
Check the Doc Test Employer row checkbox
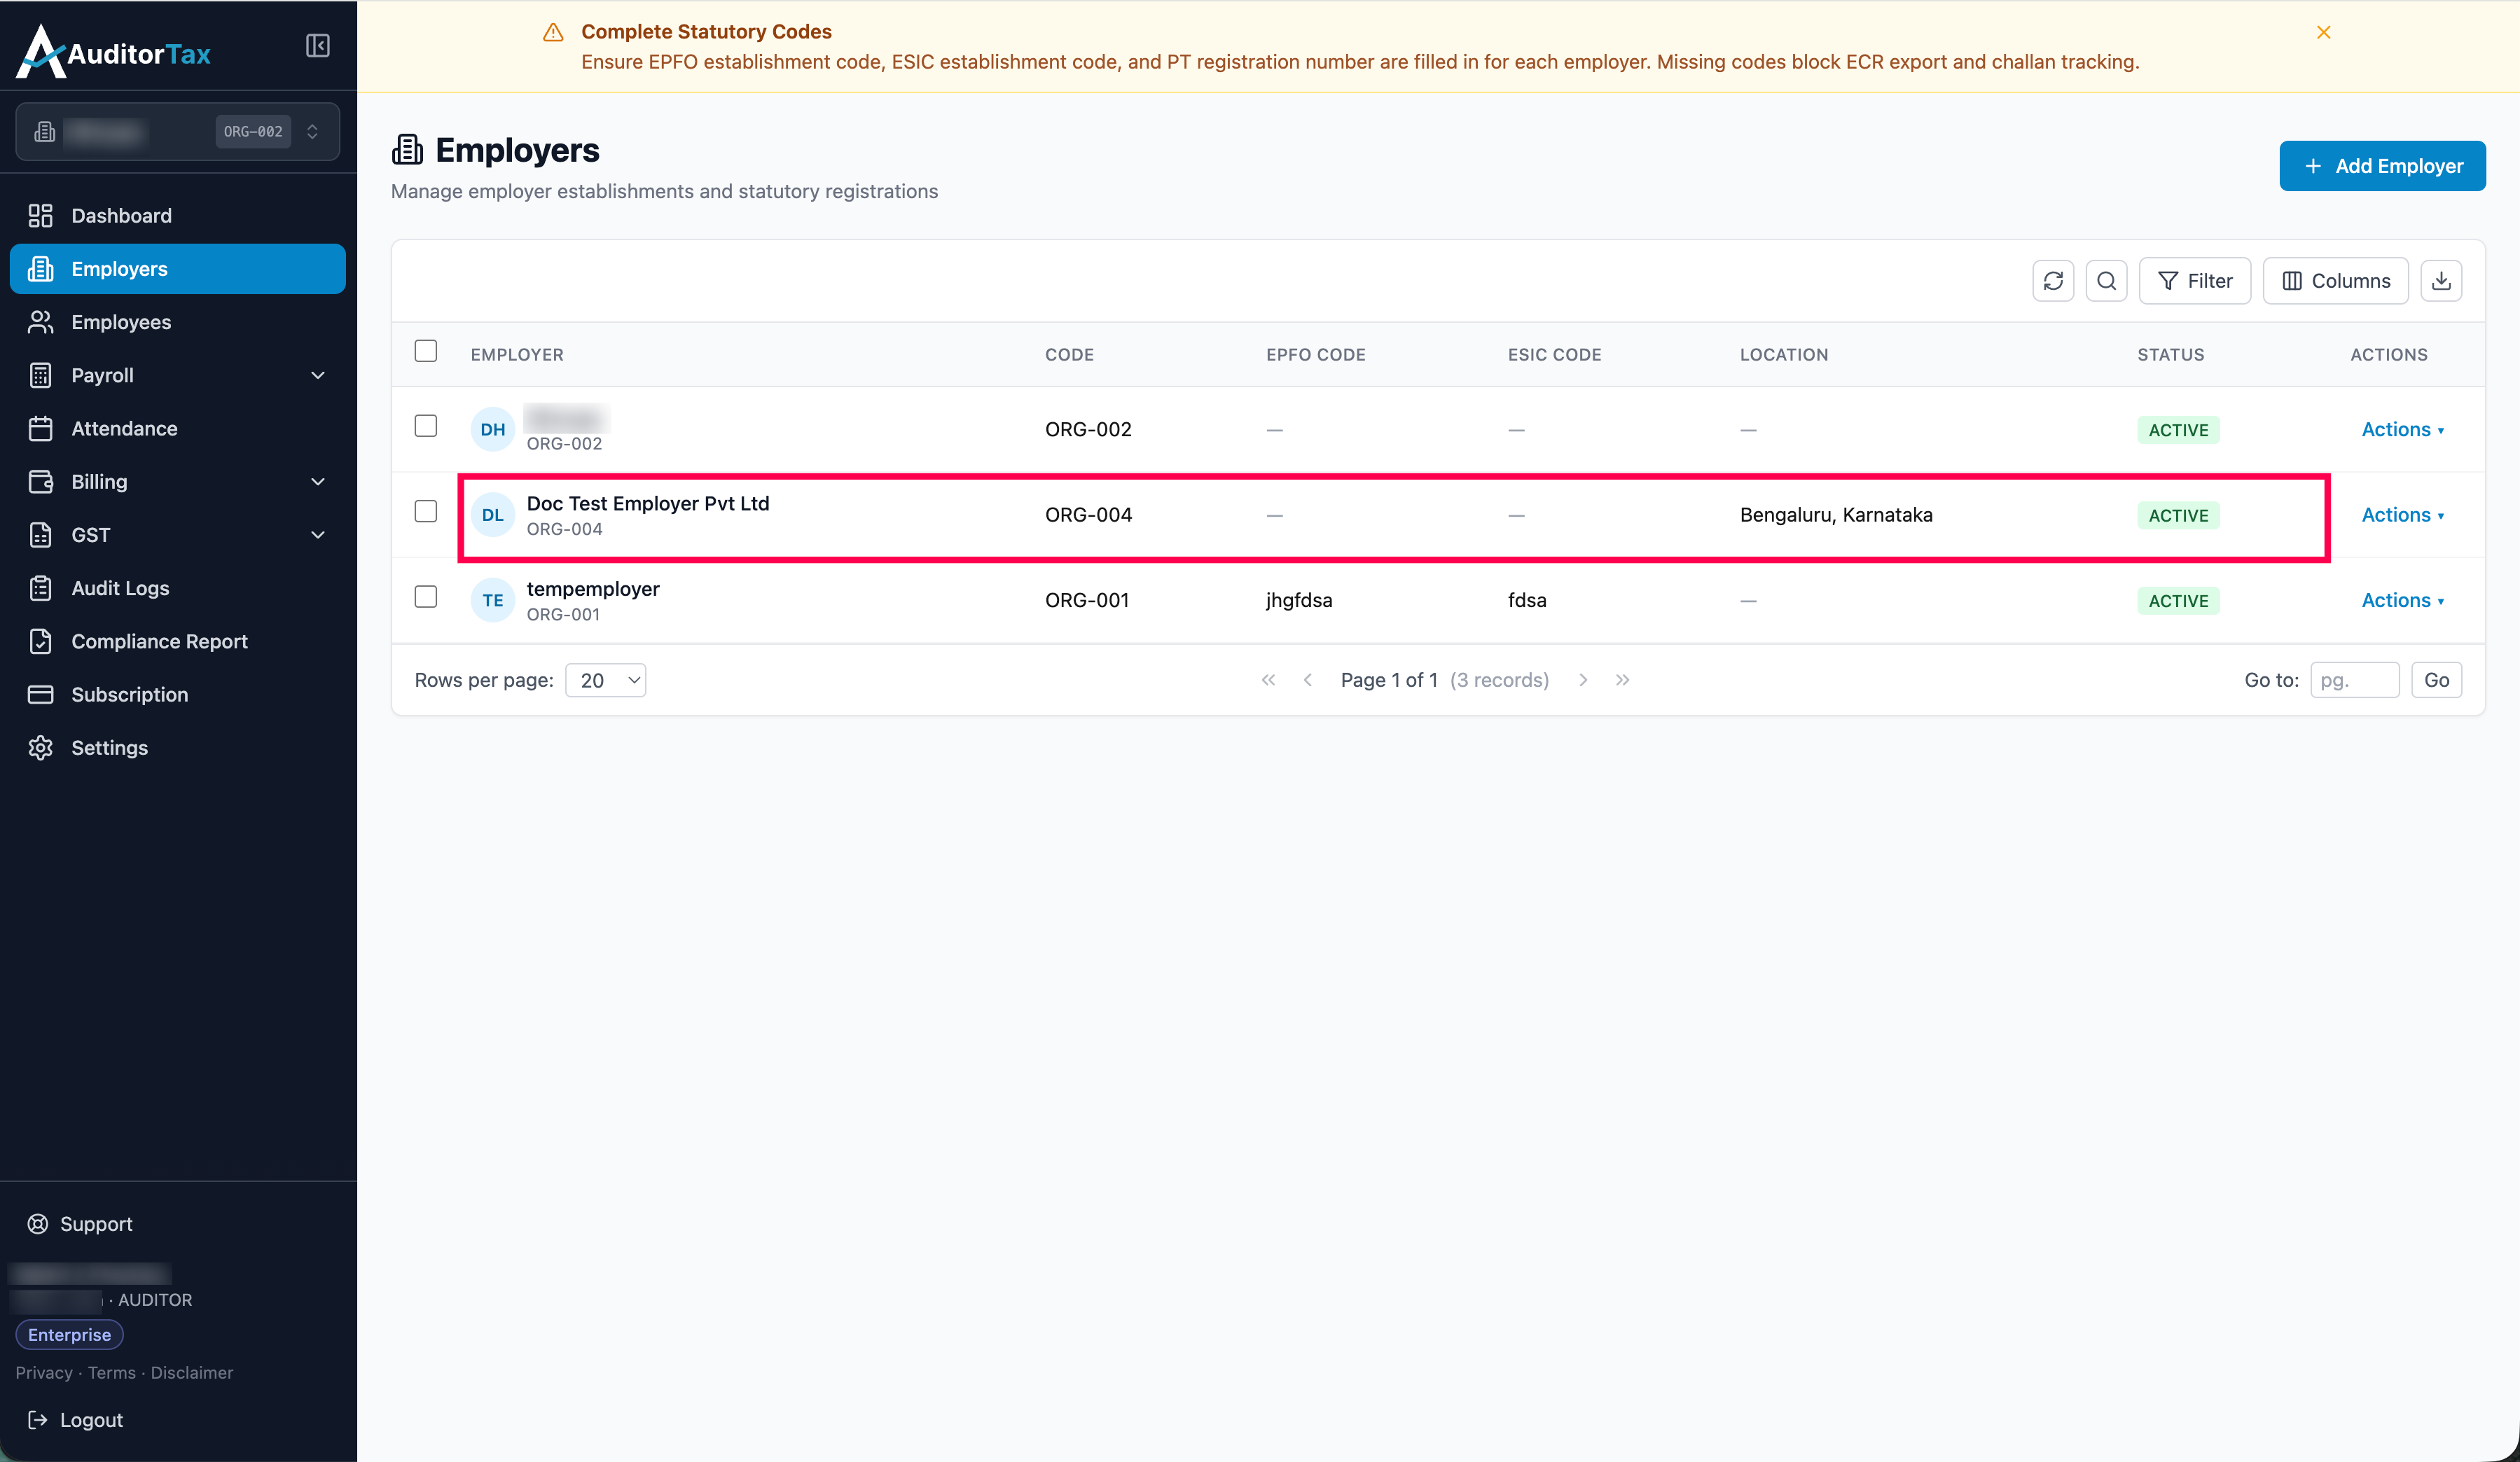[x=426, y=511]
